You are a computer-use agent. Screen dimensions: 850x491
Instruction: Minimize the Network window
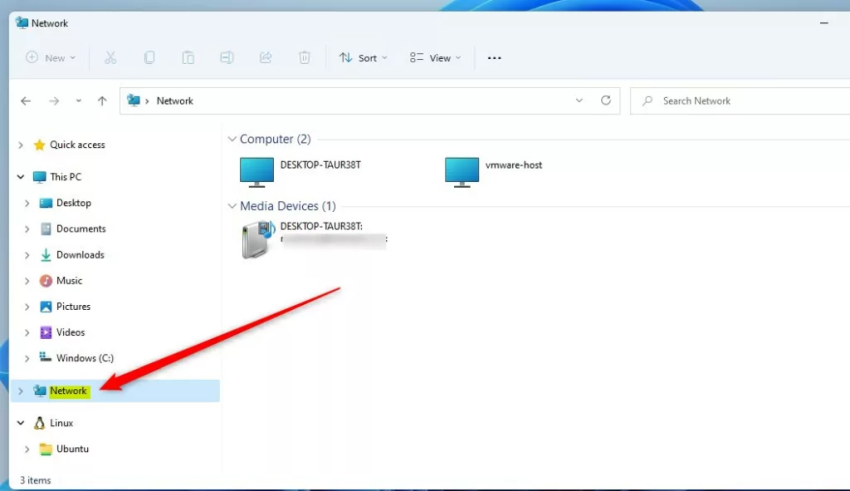pyautogui.click(x=824, y=23)
